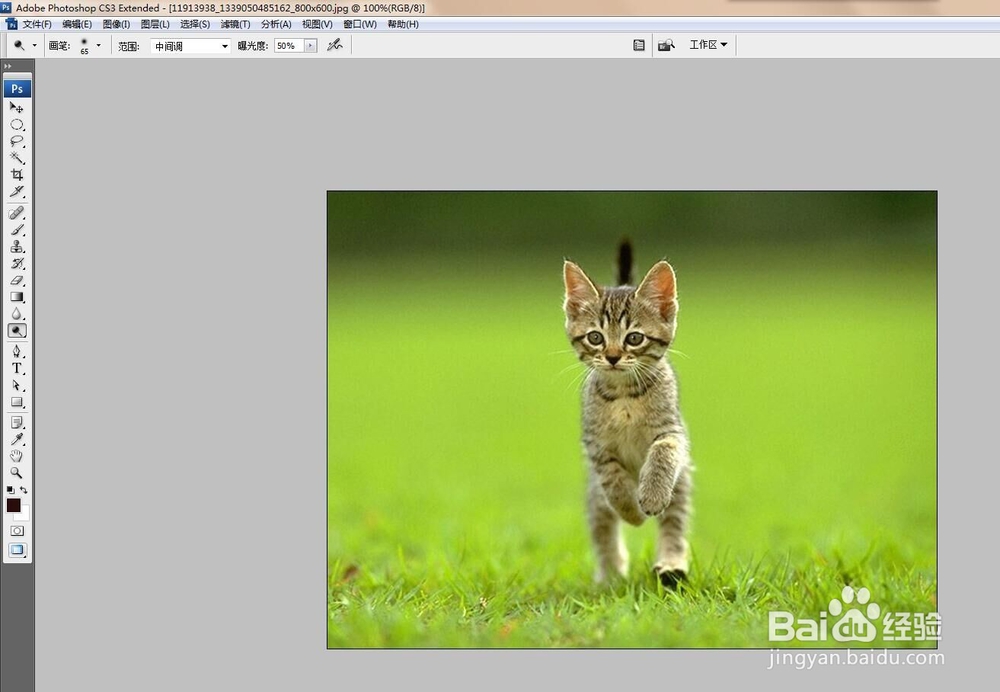Open the 选择(S) menu
Screen dimensions: 1000x692
coord(195,24)
